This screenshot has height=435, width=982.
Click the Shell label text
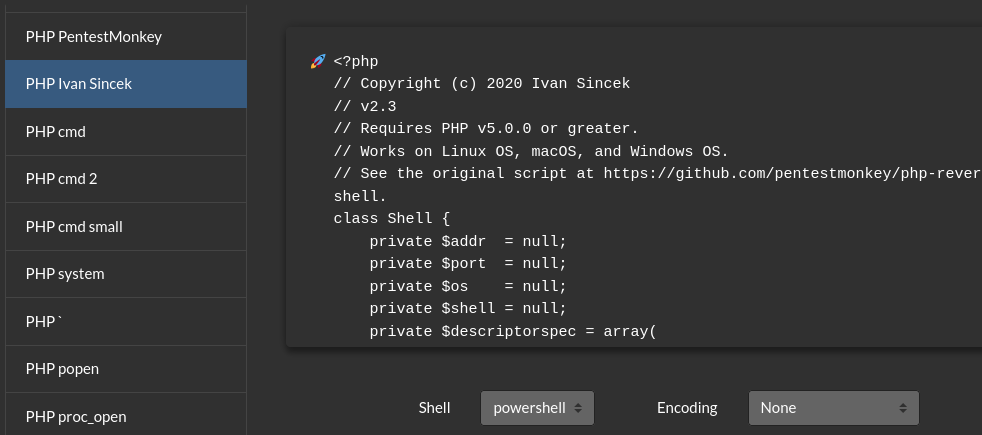(x=434, y=408)
